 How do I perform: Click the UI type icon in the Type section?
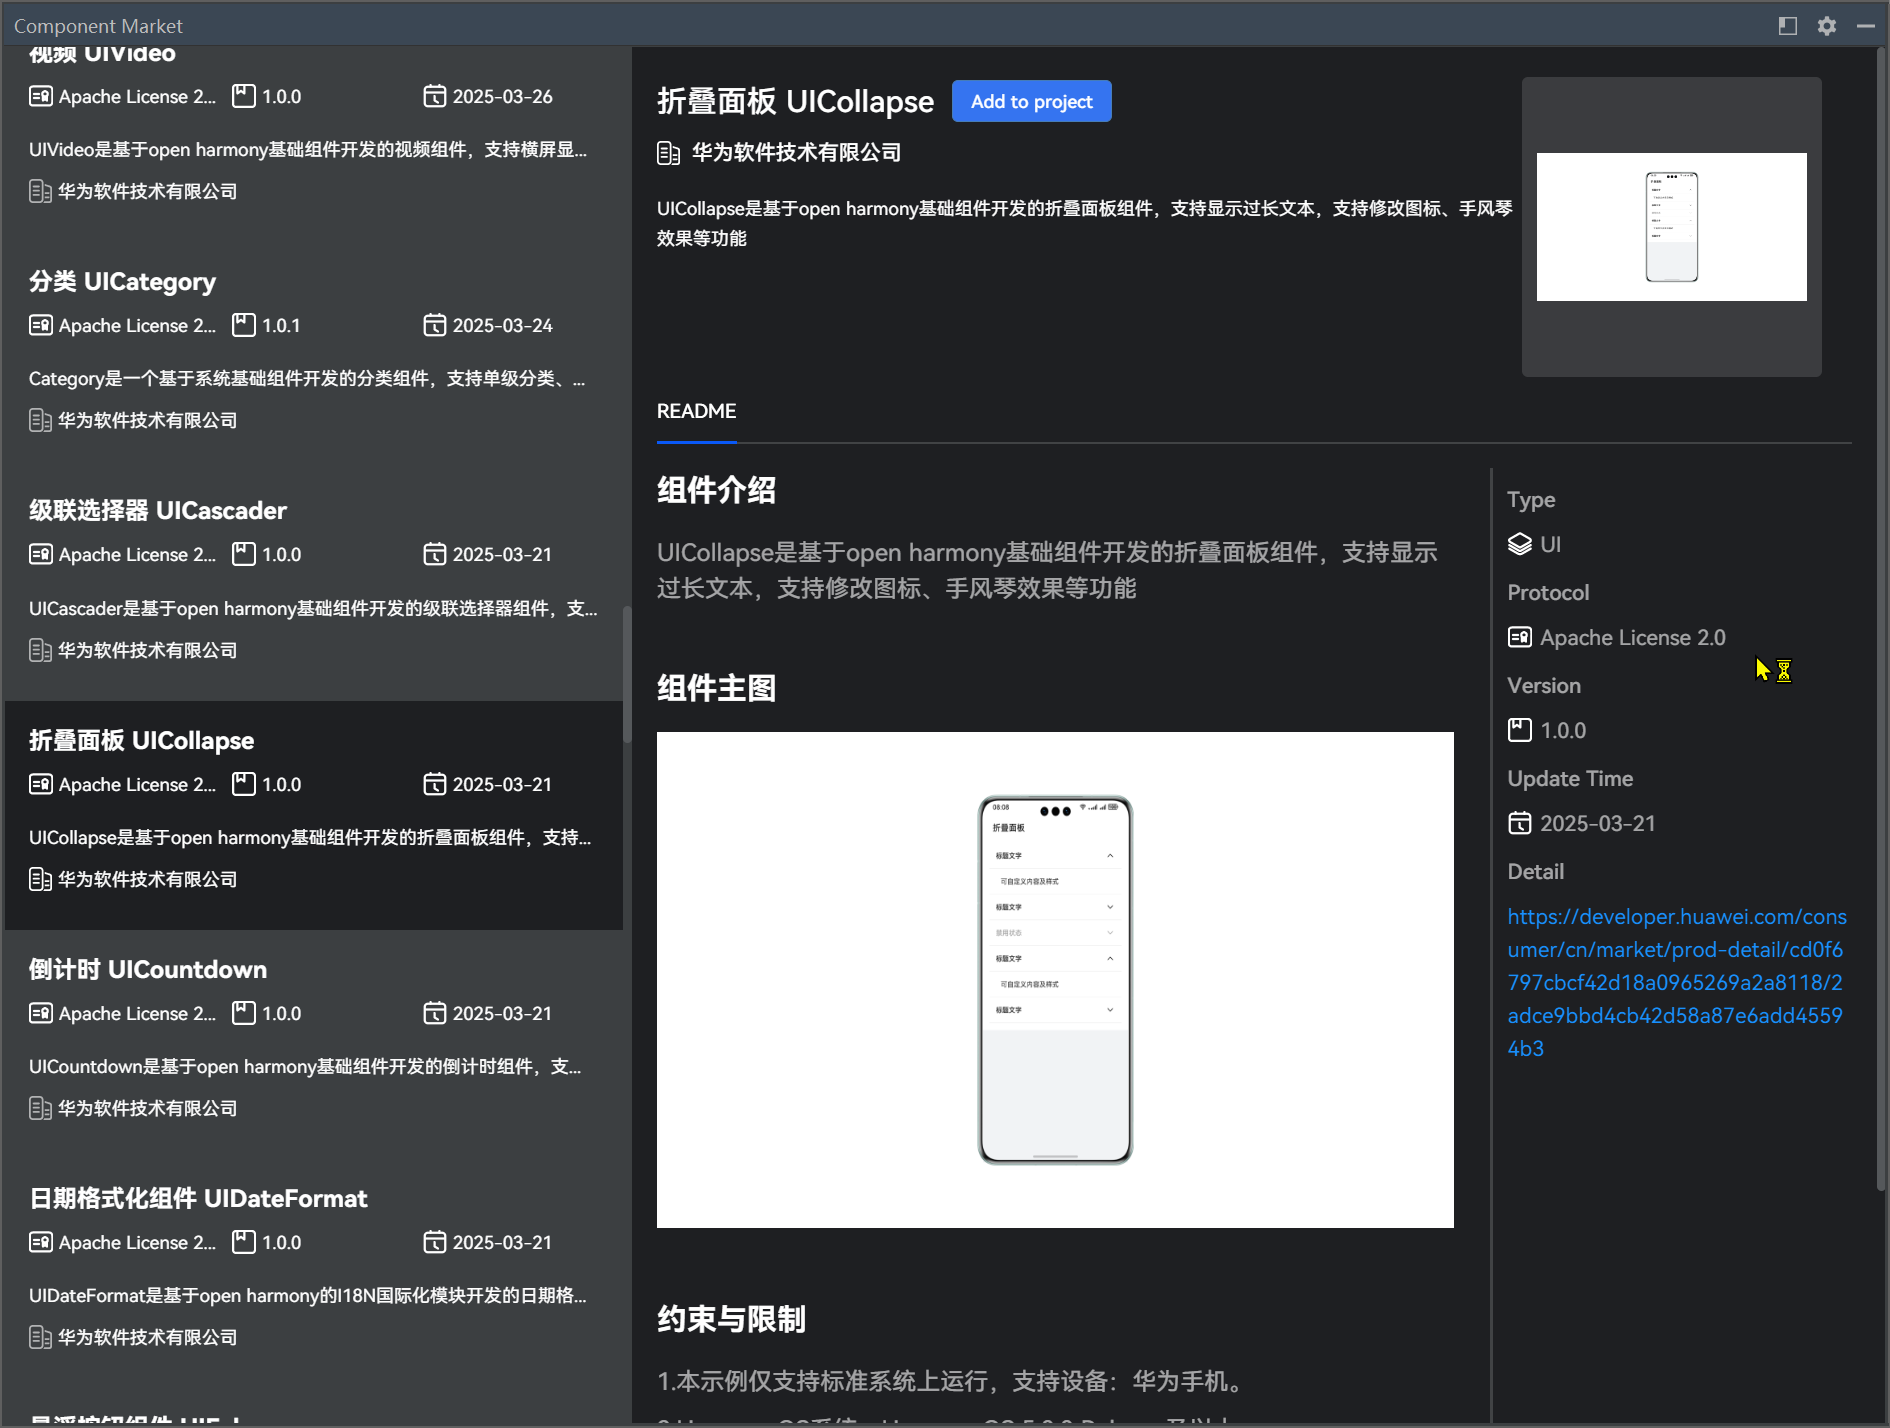point(1519,544)
